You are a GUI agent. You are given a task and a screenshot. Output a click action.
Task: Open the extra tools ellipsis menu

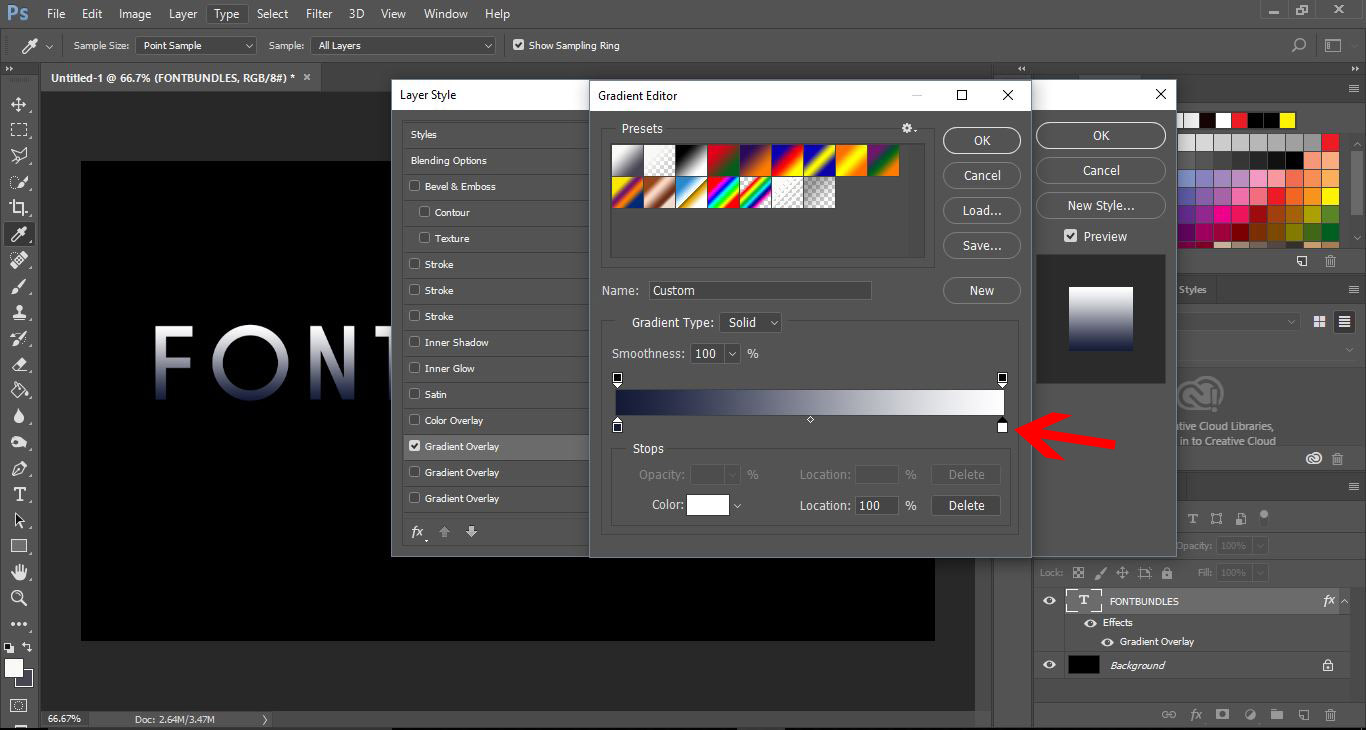pos(18,624)
